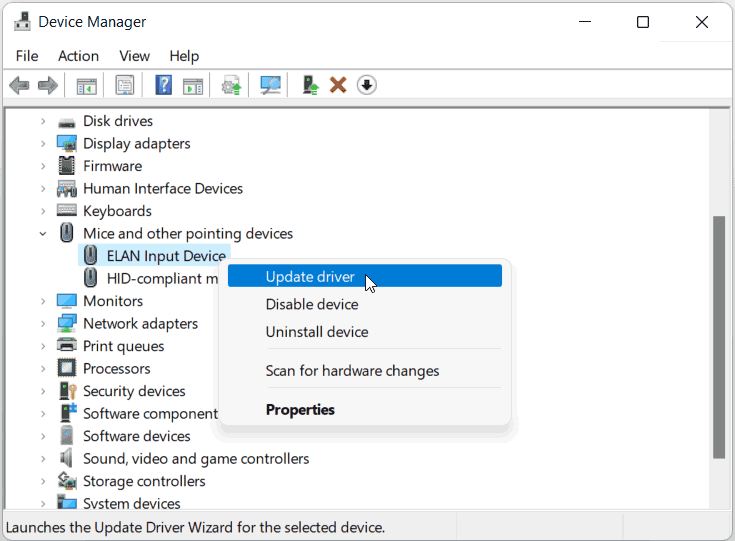Viewport: 735px width, 541px height.
Task: Open the Help question-mark toolbar icon
Action: pyautogui.click(x=164, y=85)
